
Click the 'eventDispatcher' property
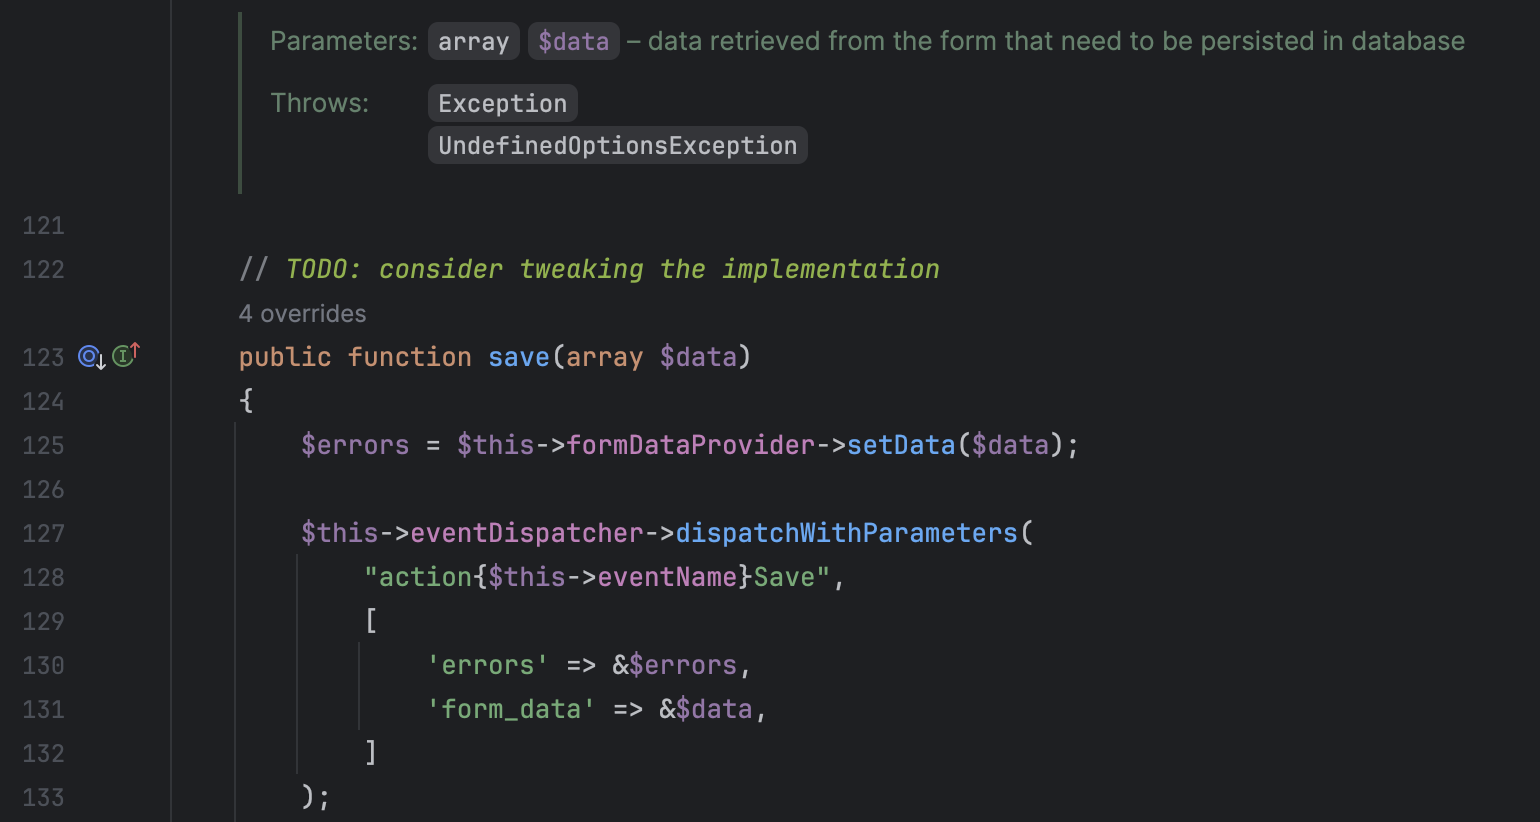(x=526, y=533)
